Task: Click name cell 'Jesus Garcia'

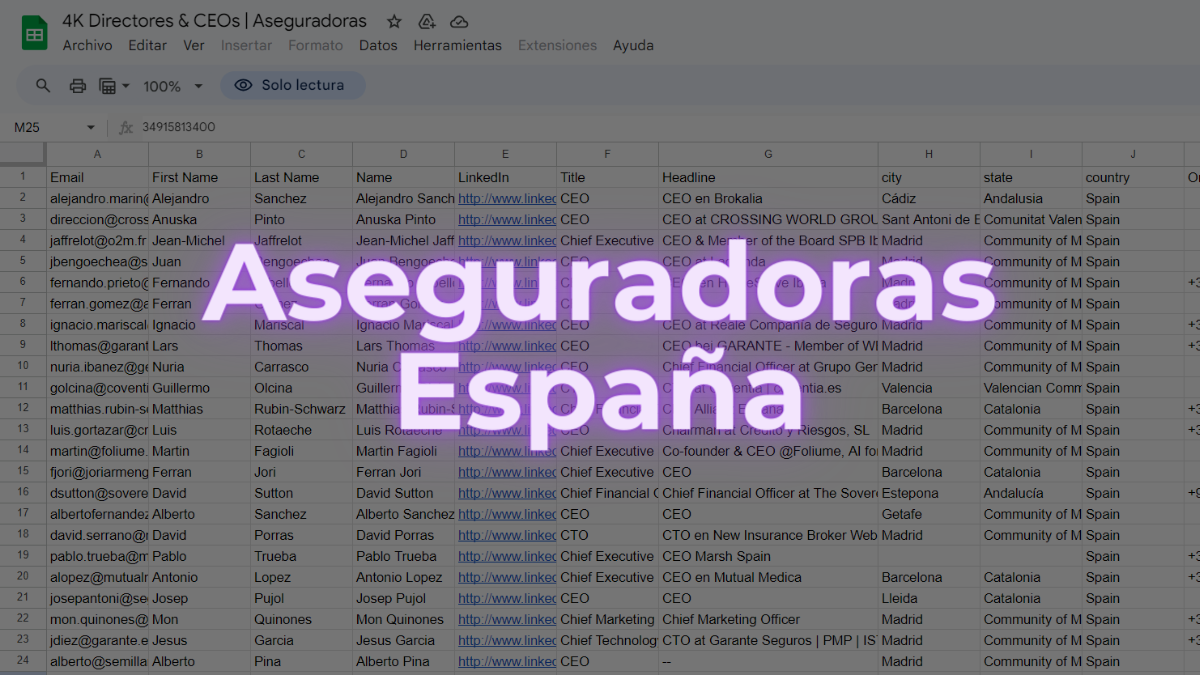Action: (403, 640)
